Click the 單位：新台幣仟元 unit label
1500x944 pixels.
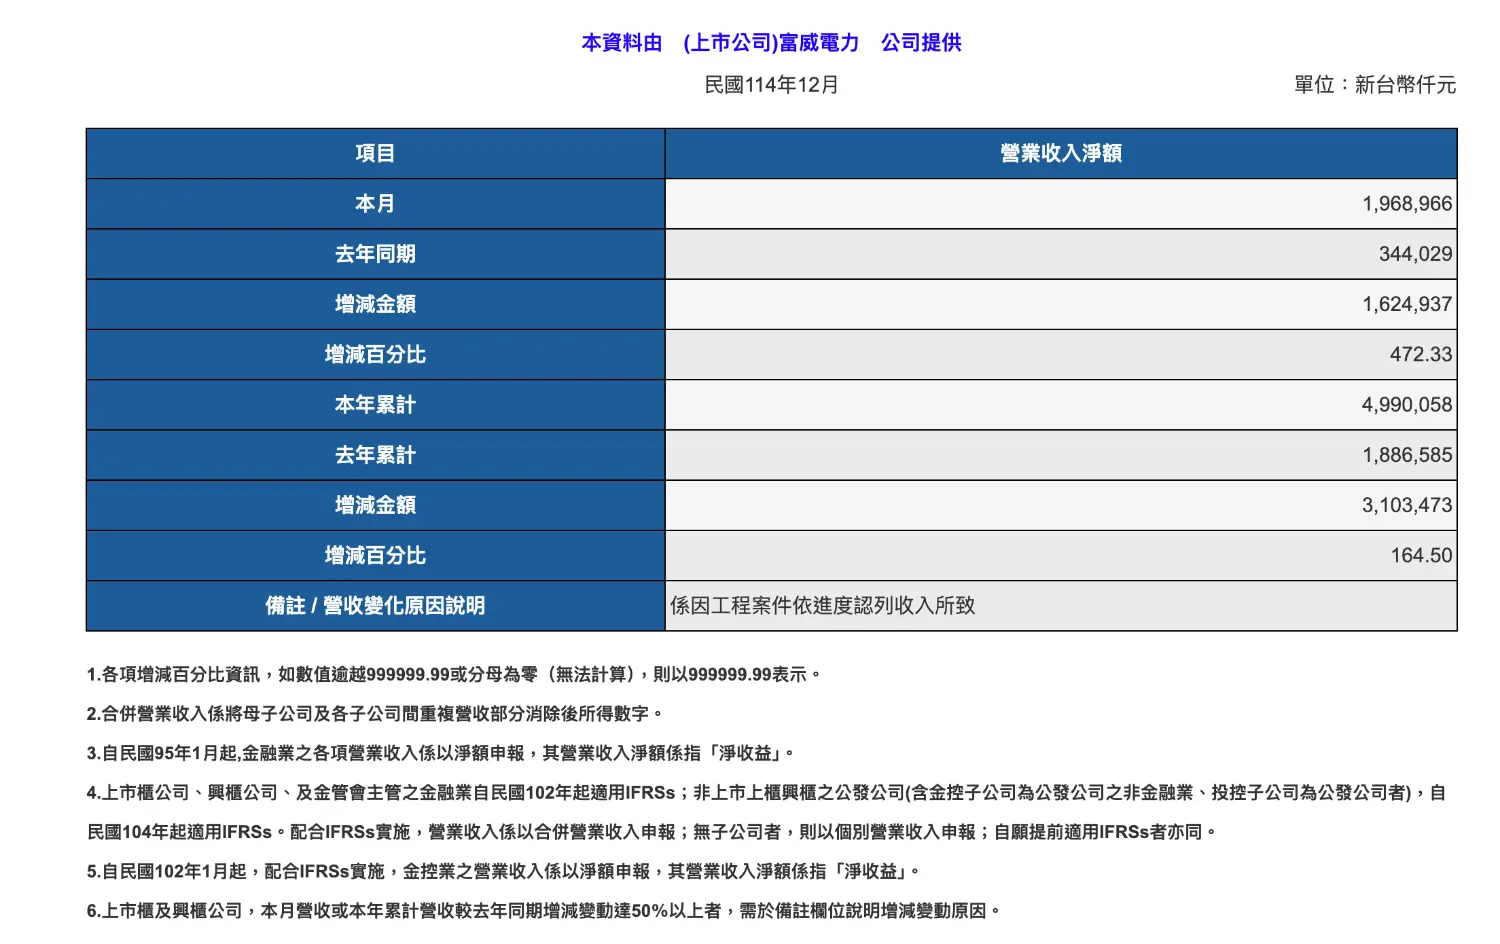(x=1374, y=85)
